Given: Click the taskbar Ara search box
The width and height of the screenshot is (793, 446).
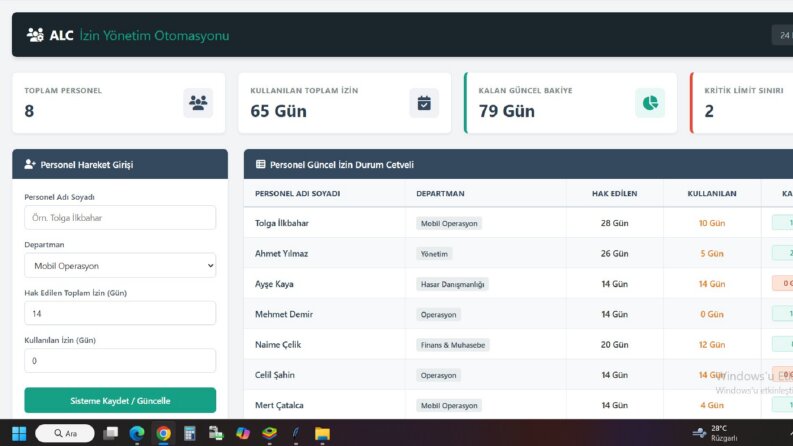Looking at the screenshot, I should click(65, 433).
